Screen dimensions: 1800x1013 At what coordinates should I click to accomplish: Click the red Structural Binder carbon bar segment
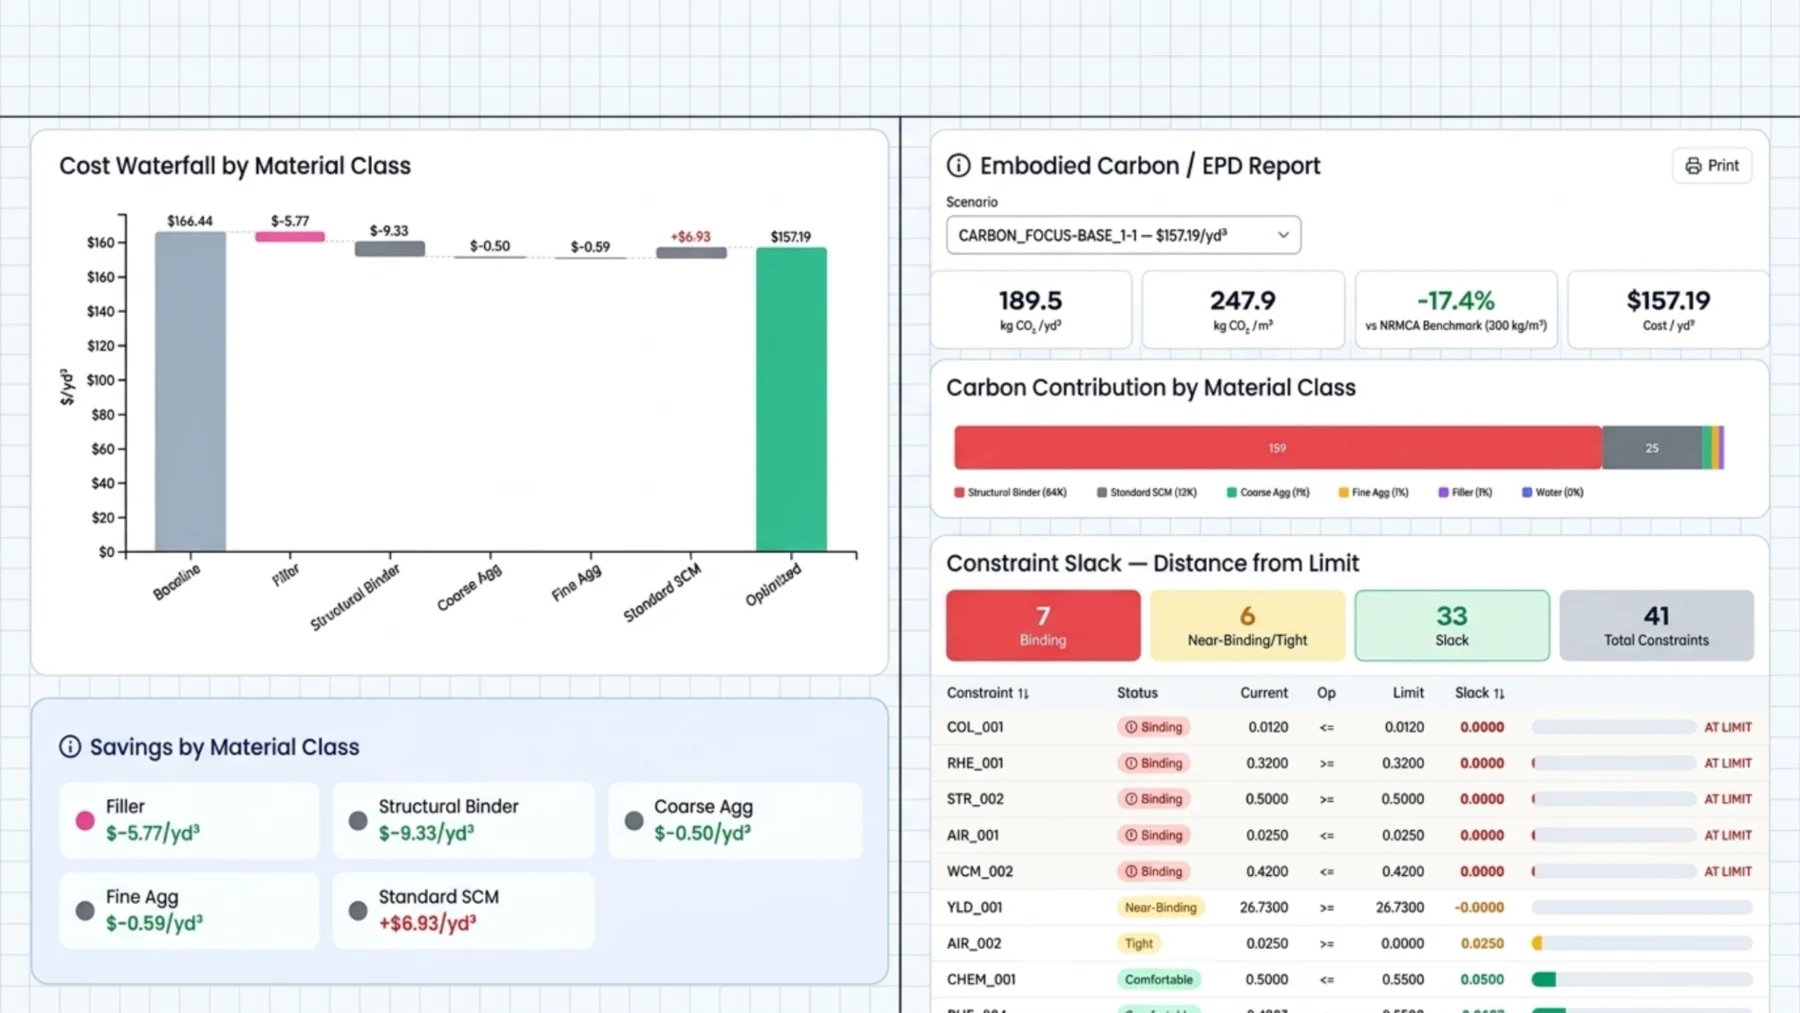[1277, 448]
